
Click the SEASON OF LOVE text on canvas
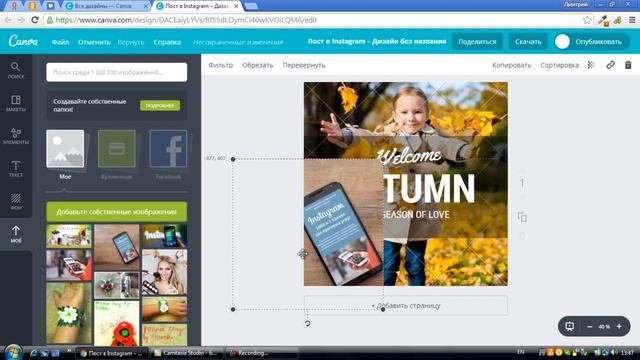(416, 215)
